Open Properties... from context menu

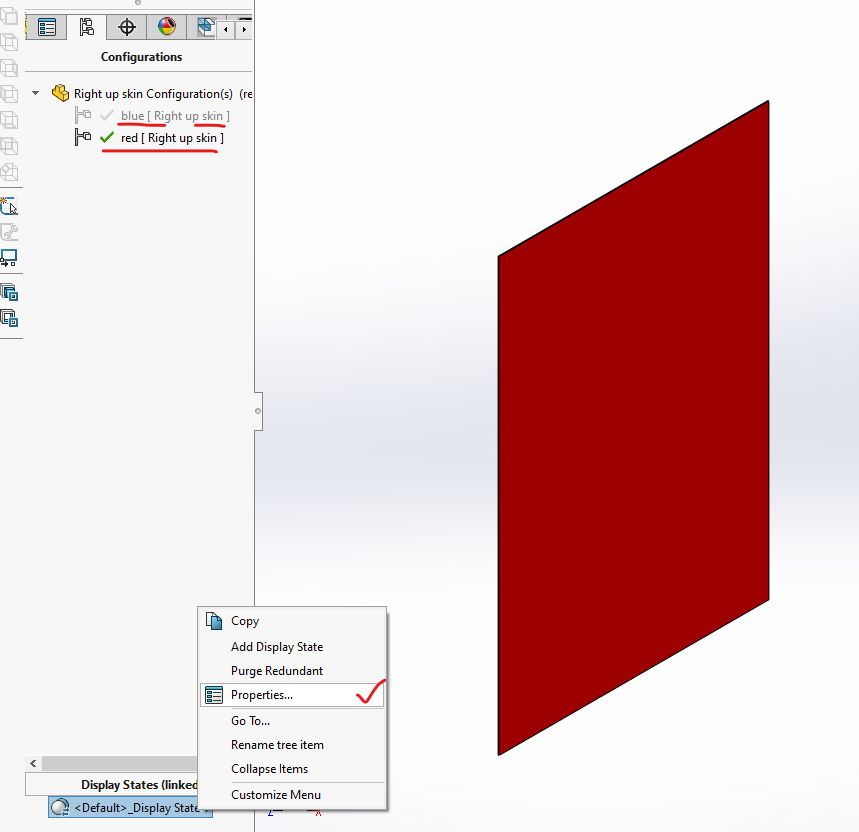(292, 695)
